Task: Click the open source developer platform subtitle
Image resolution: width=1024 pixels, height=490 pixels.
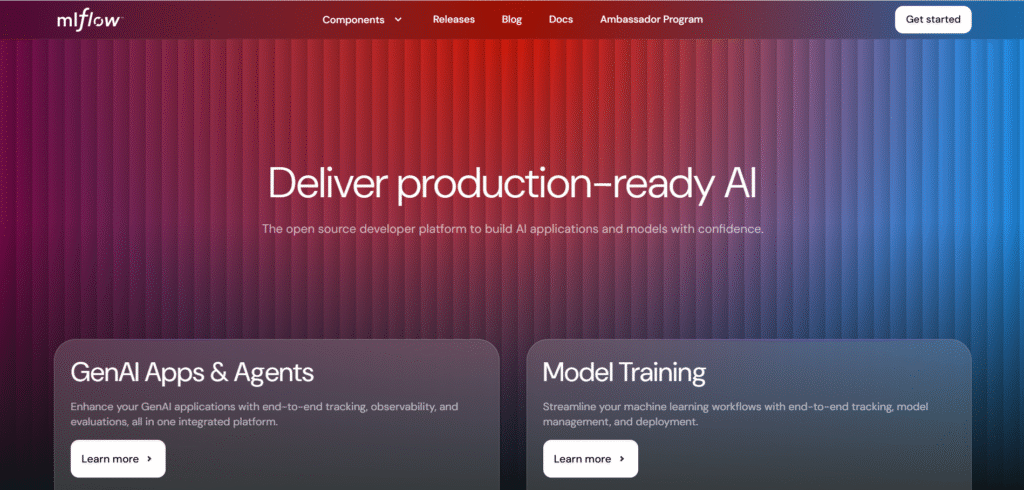Action: tap(512, 229)
